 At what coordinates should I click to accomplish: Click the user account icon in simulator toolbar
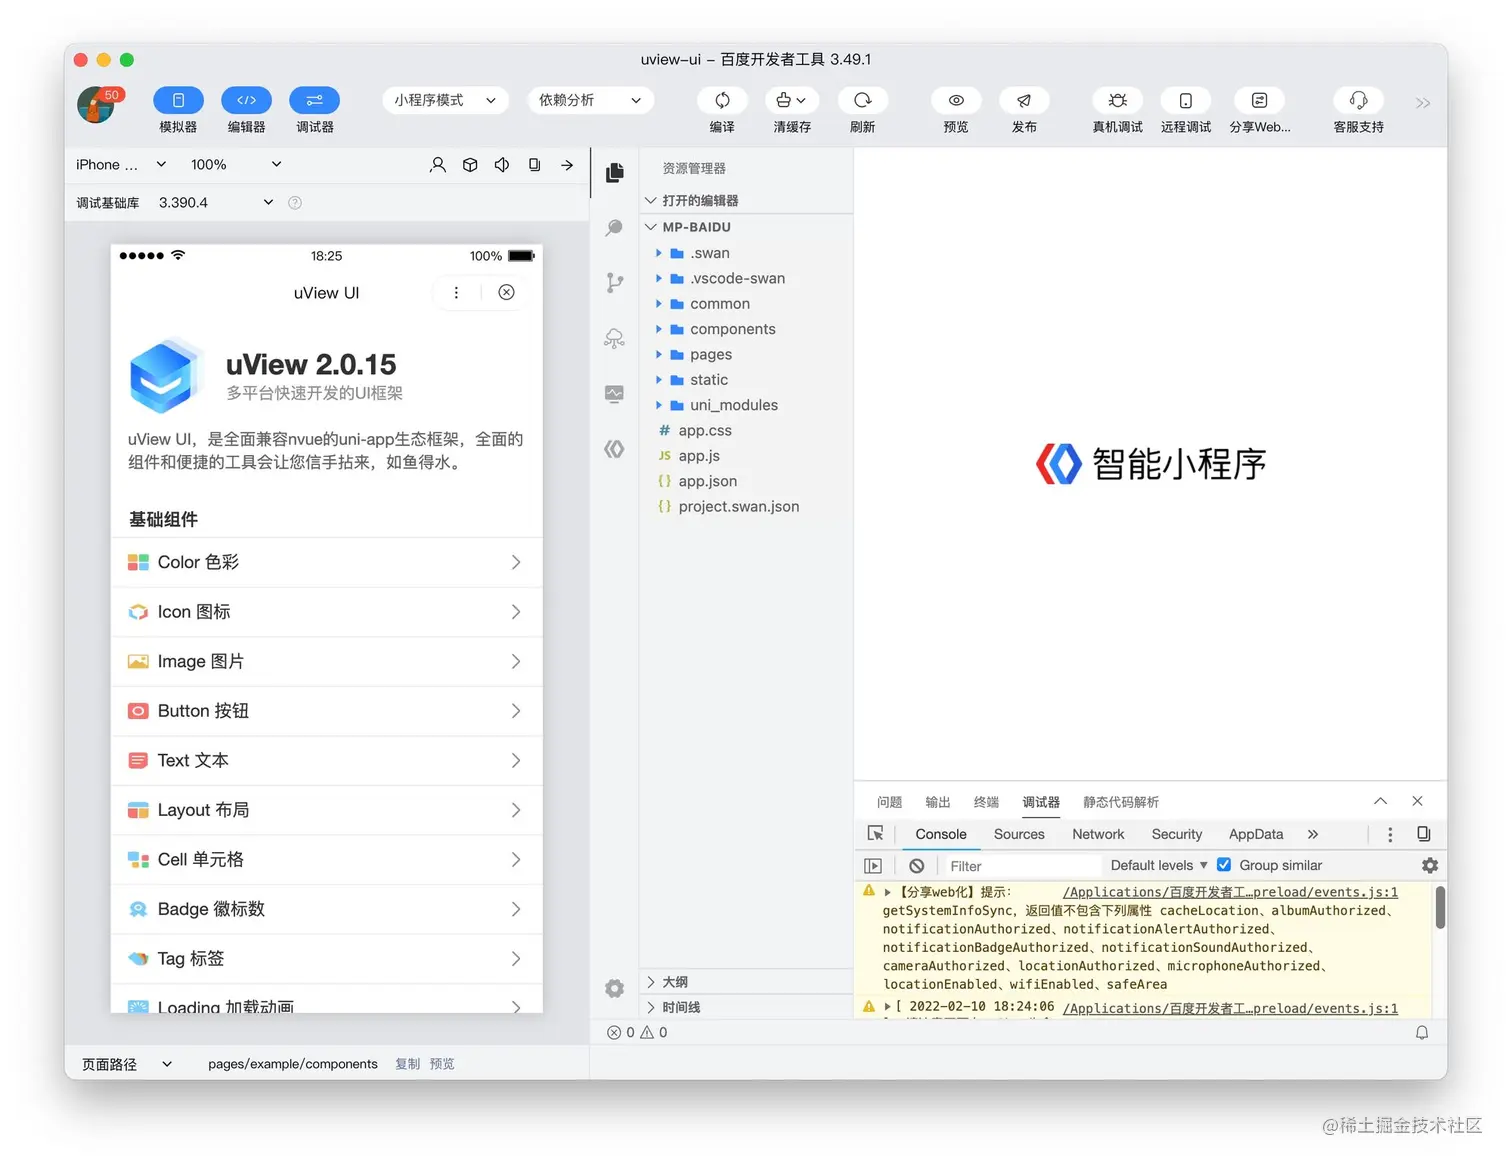[437, 165]
